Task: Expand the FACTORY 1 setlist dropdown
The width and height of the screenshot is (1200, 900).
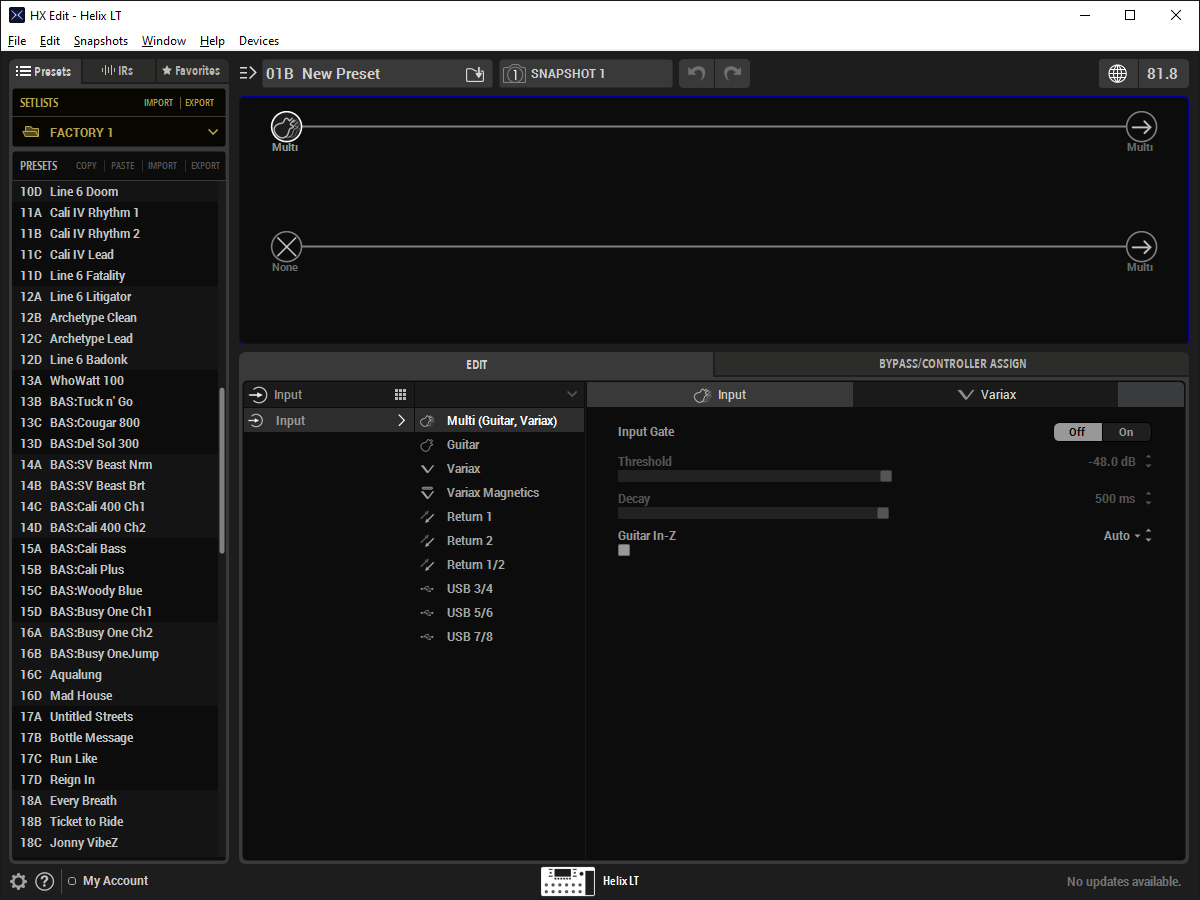Action: click(213, 132)
